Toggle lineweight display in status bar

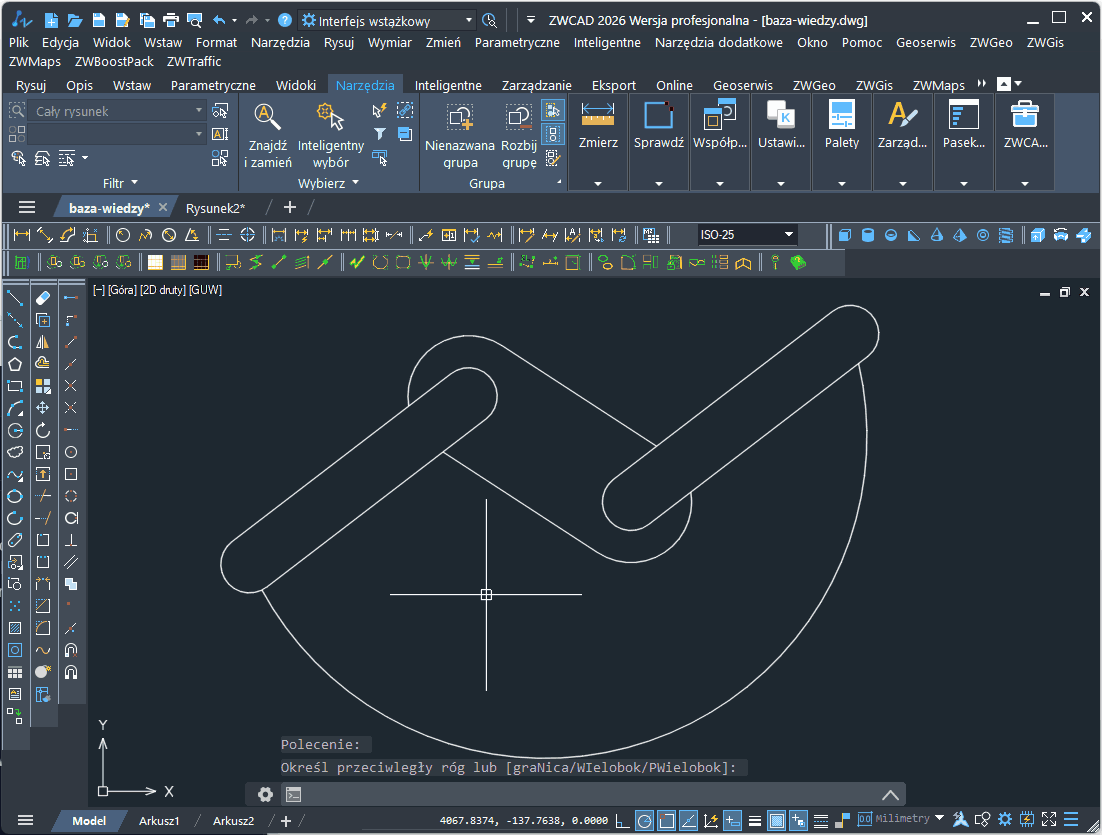[755, 820]
